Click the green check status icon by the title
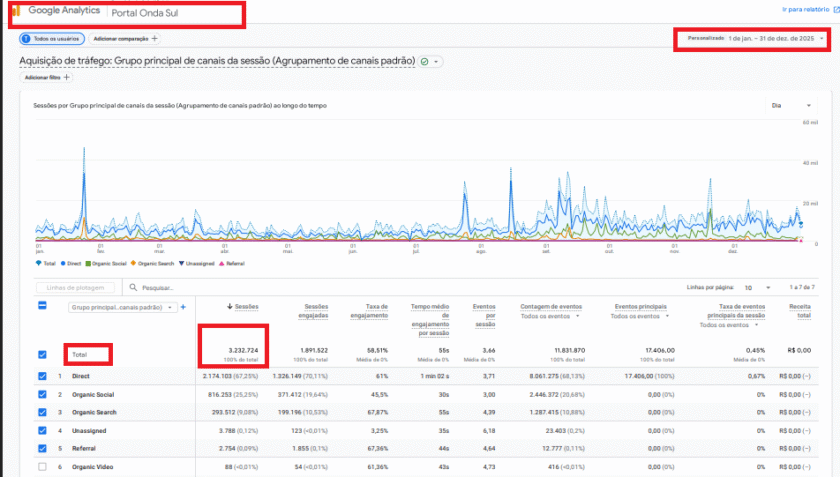 coord(425,62)
